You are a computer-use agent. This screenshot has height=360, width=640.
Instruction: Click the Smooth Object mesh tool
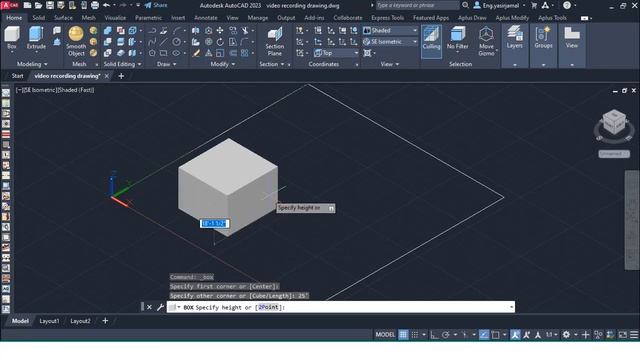[x=76, y=41]
